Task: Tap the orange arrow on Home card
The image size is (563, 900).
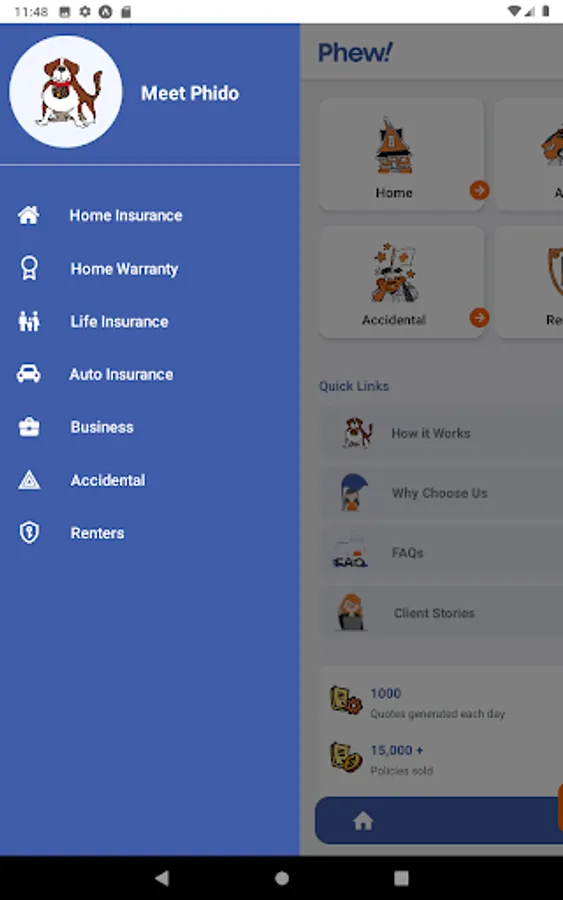Action: pos(479,190)
